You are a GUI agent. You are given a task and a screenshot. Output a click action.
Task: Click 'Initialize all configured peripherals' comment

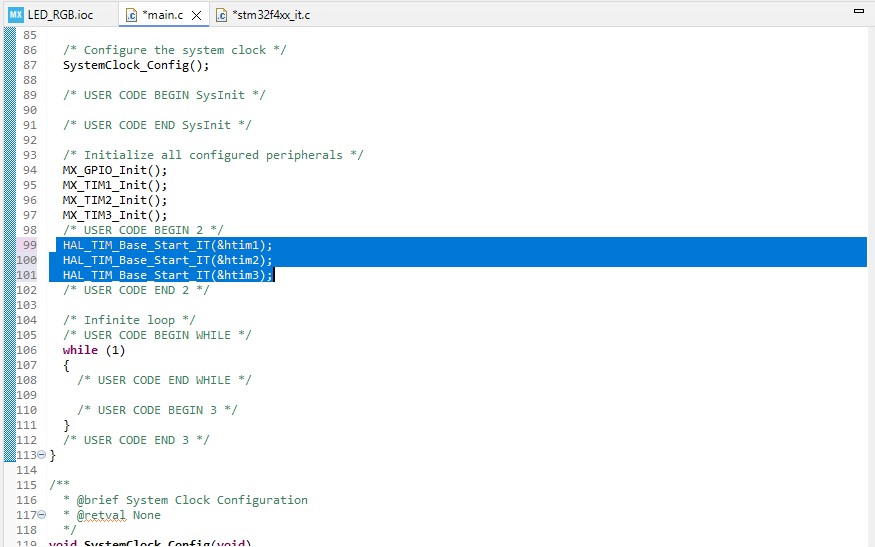pos(213,155)
